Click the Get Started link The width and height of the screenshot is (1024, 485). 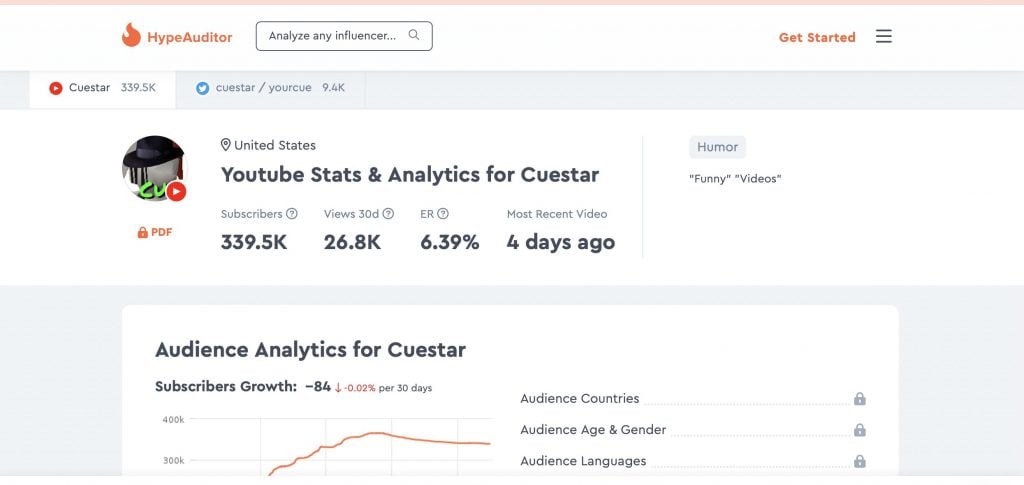(817, 37)
